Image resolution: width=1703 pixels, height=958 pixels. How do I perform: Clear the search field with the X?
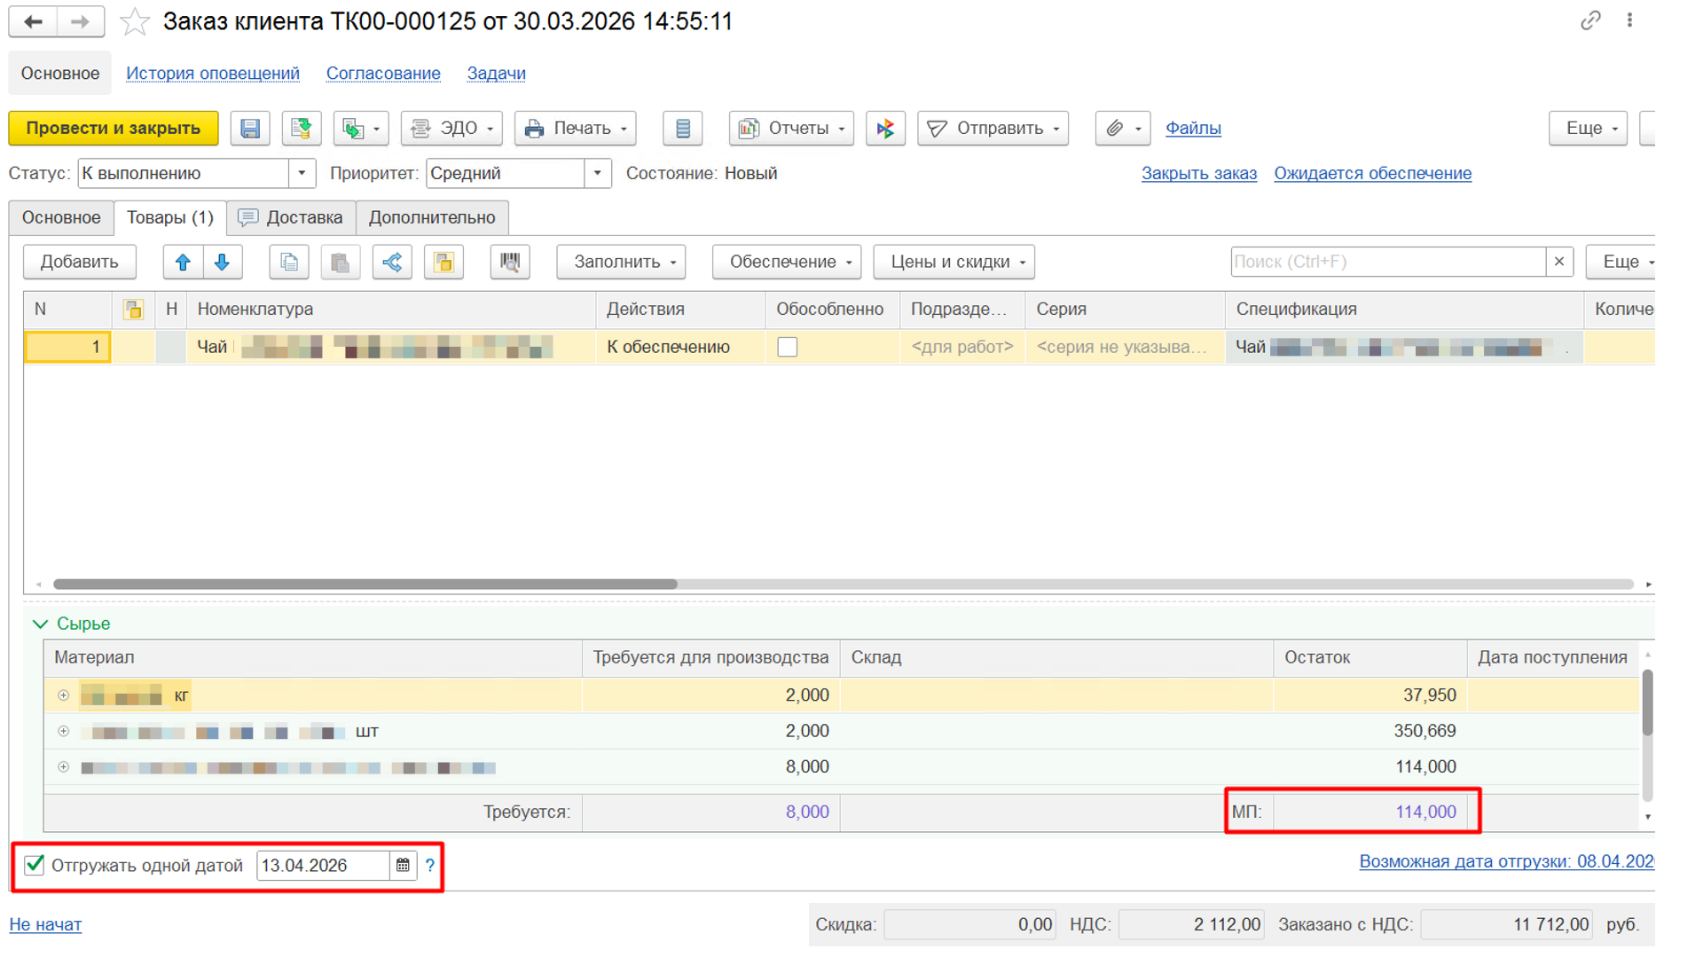point(1559,262)
